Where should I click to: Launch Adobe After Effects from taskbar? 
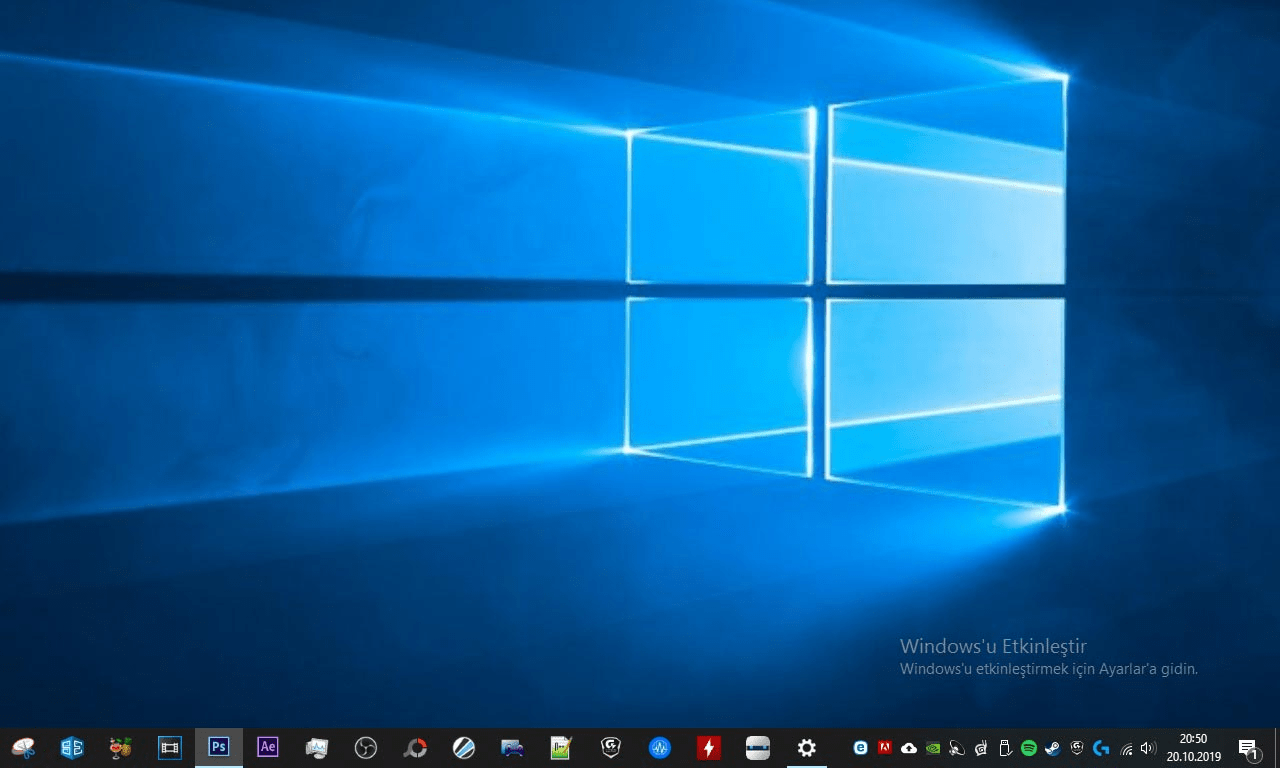click(267, 747)
